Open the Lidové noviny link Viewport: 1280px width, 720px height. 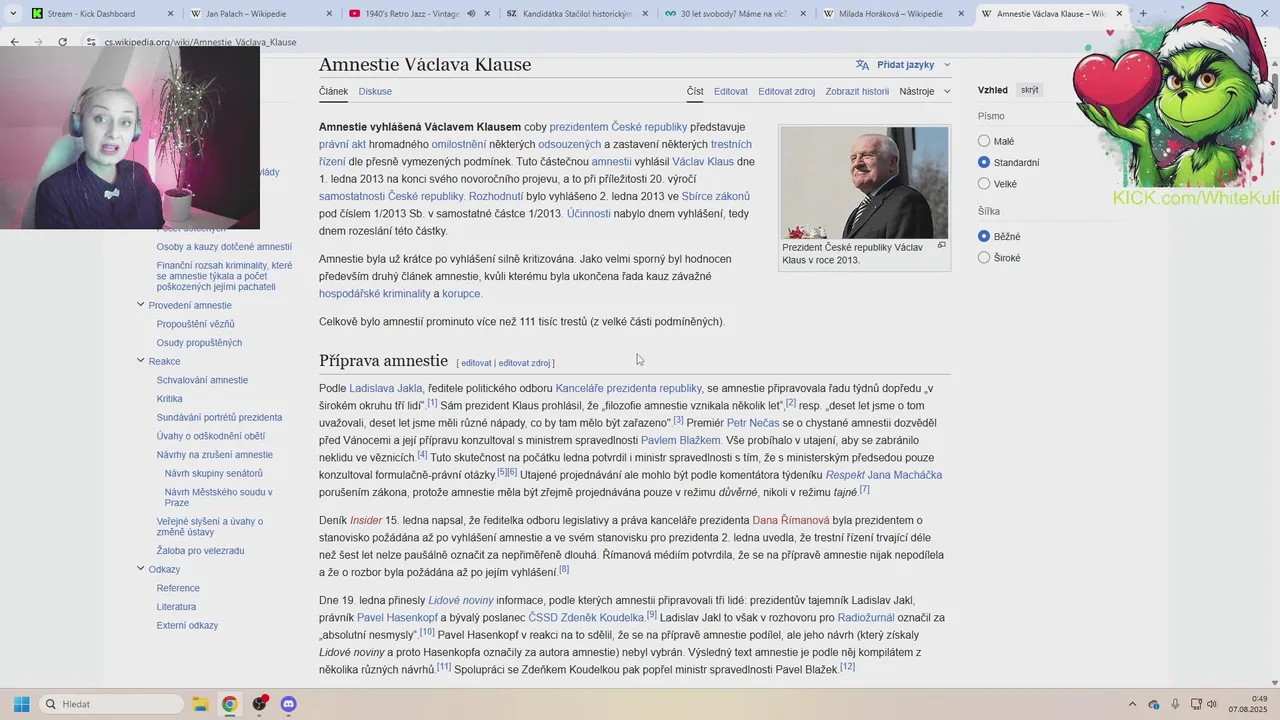pos(461,600)
